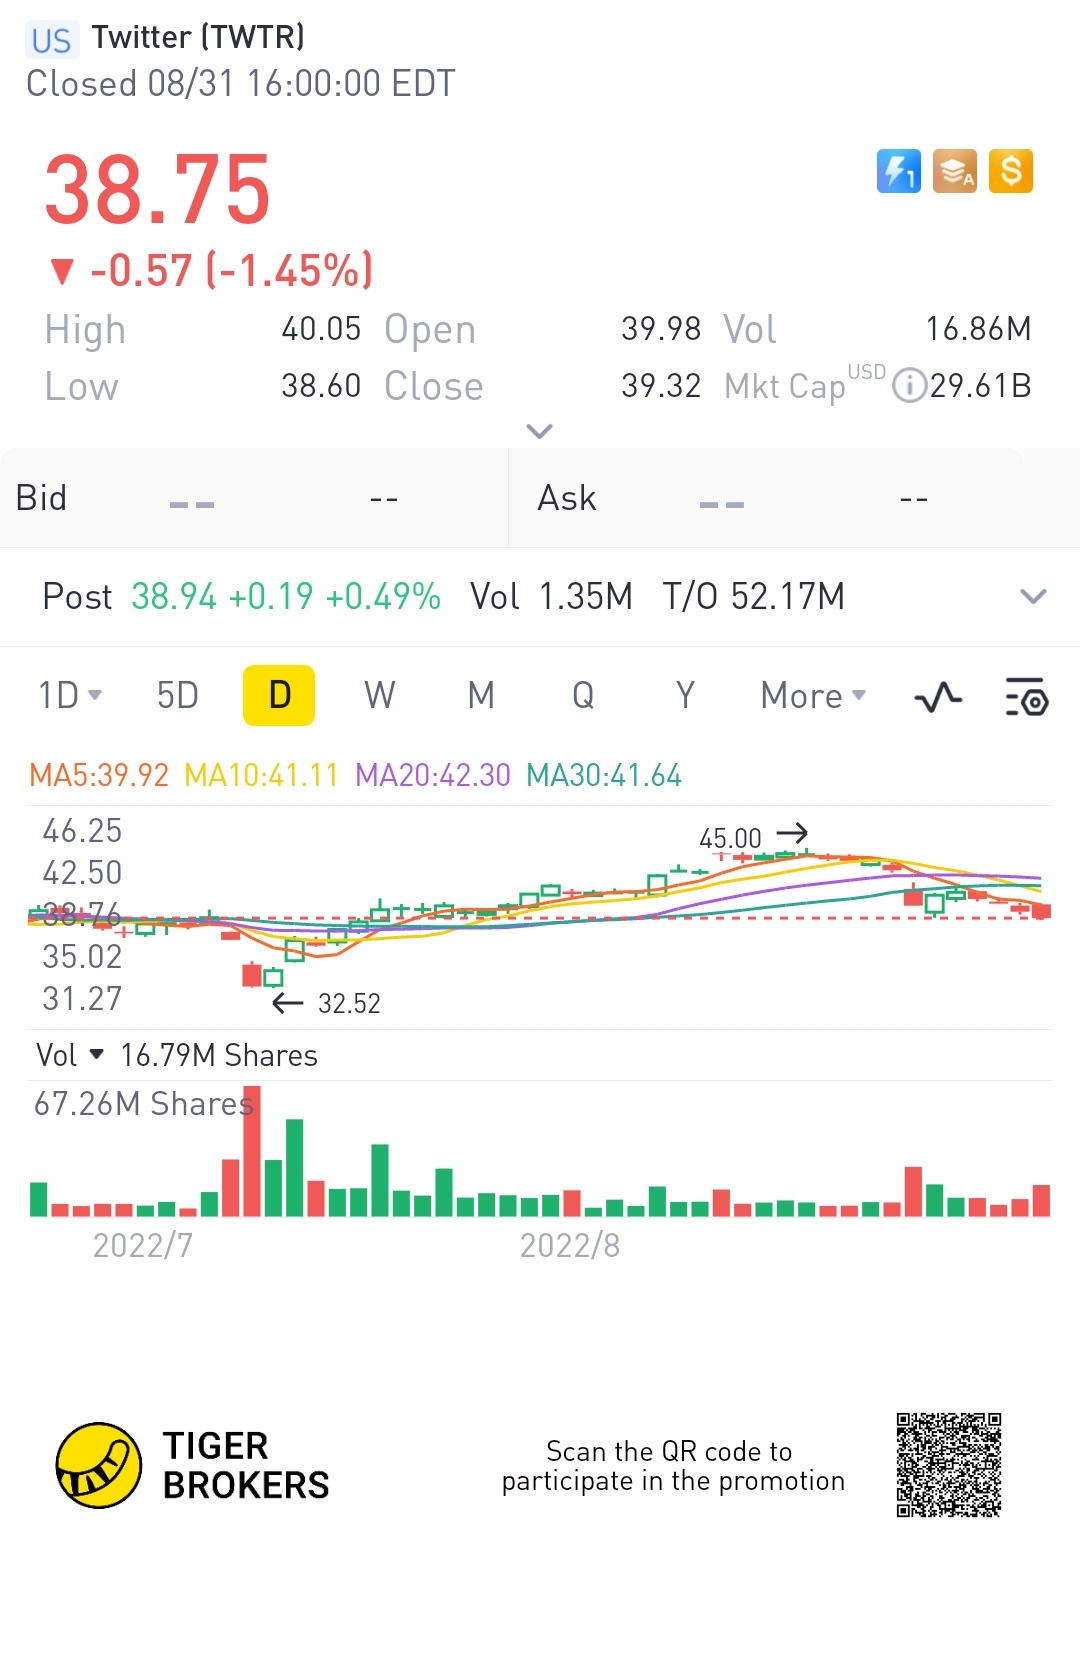
Task: Switch to the W weekly tab
Action: (380, 695)
